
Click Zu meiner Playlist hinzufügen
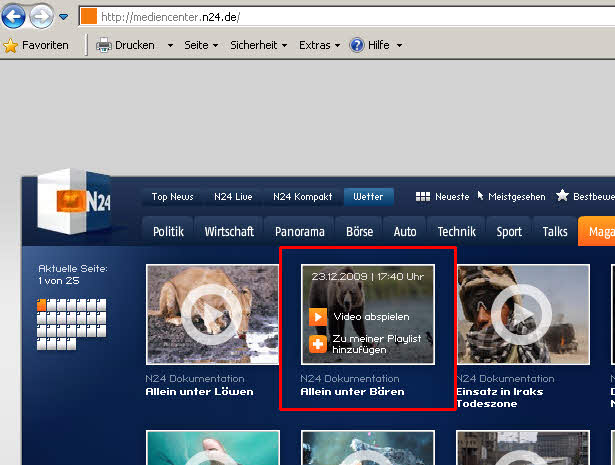click(x=377, y=344)
